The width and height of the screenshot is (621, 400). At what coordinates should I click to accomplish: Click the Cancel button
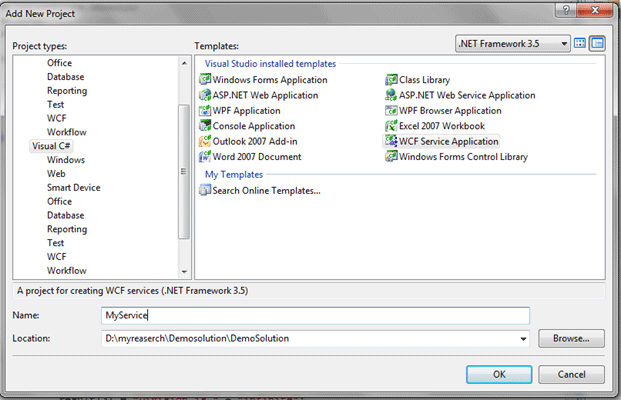571,374
